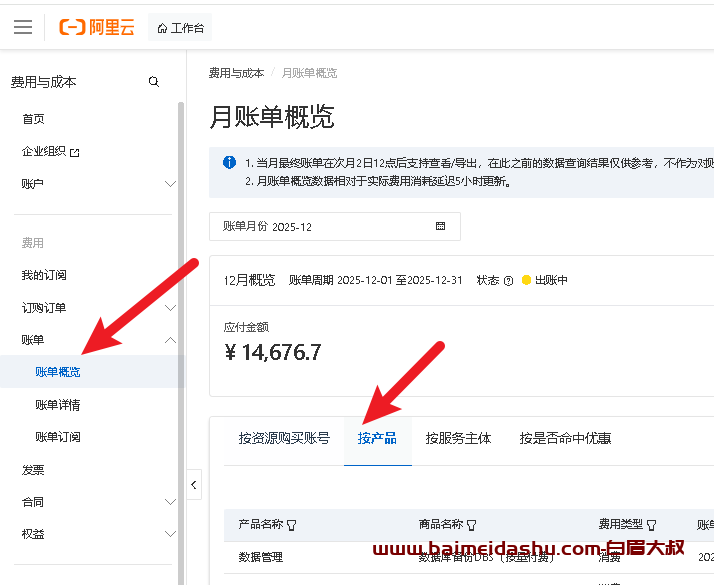
Task: Click filter icon beside 商品名称 column
Action: 471,525
